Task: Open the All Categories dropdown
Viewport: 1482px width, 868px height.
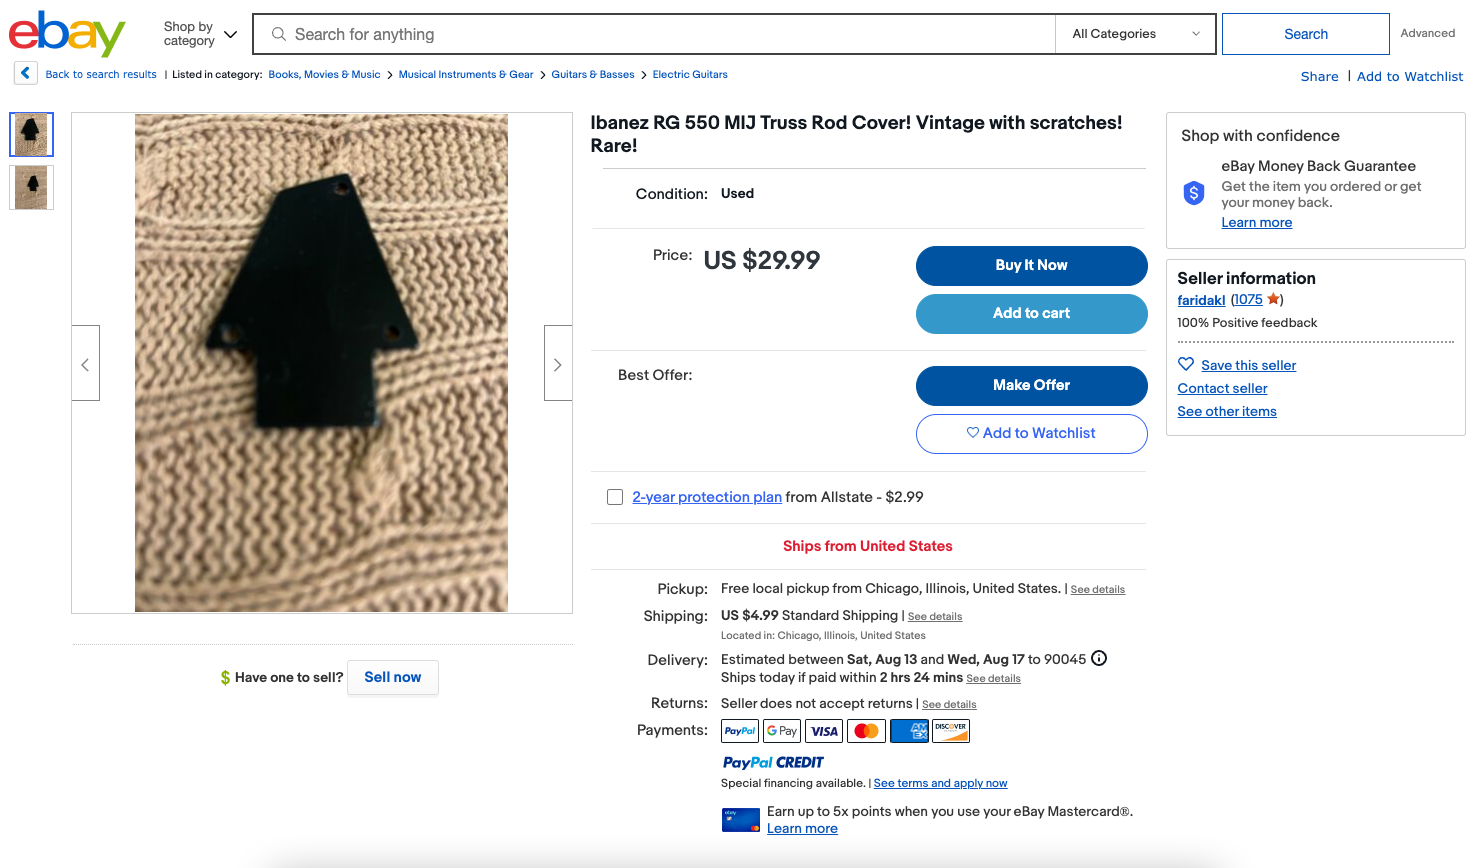Action: [x=1135, y=34]
